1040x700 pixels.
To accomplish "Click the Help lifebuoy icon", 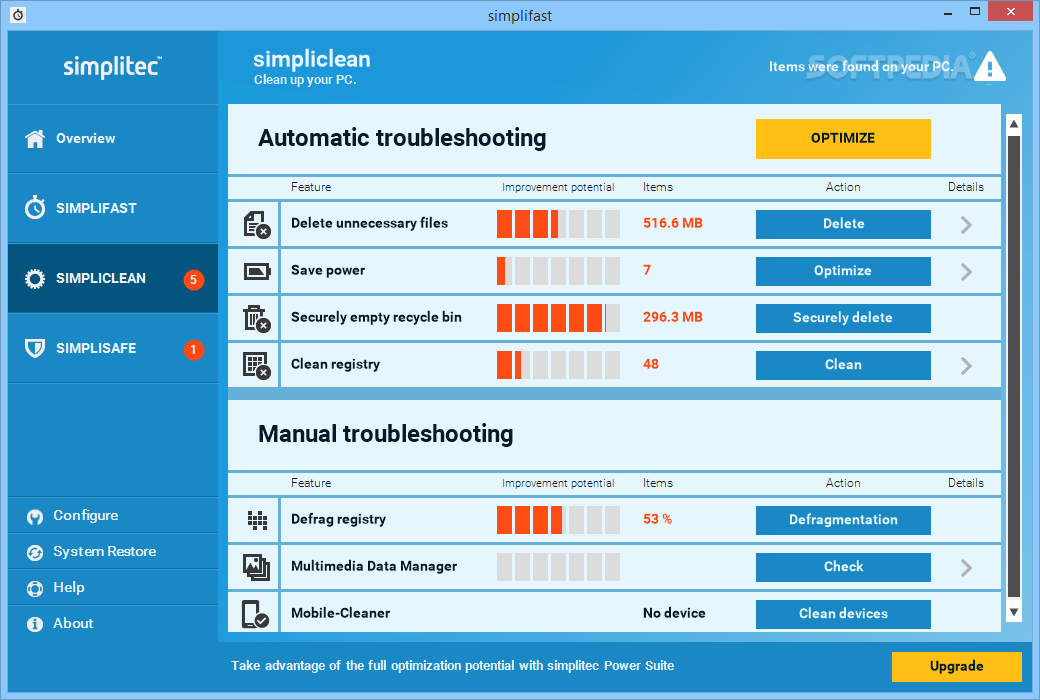I will (34, 589).
